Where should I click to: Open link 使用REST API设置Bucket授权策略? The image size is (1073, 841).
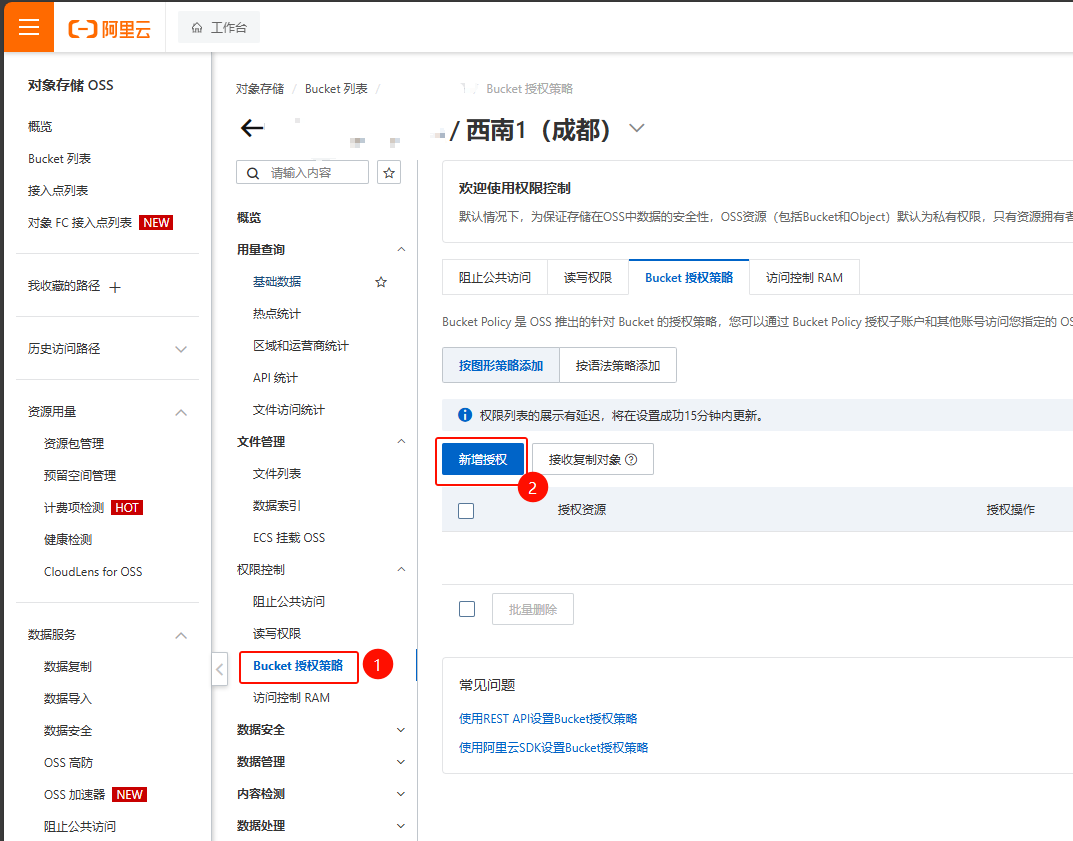(548, 719)
